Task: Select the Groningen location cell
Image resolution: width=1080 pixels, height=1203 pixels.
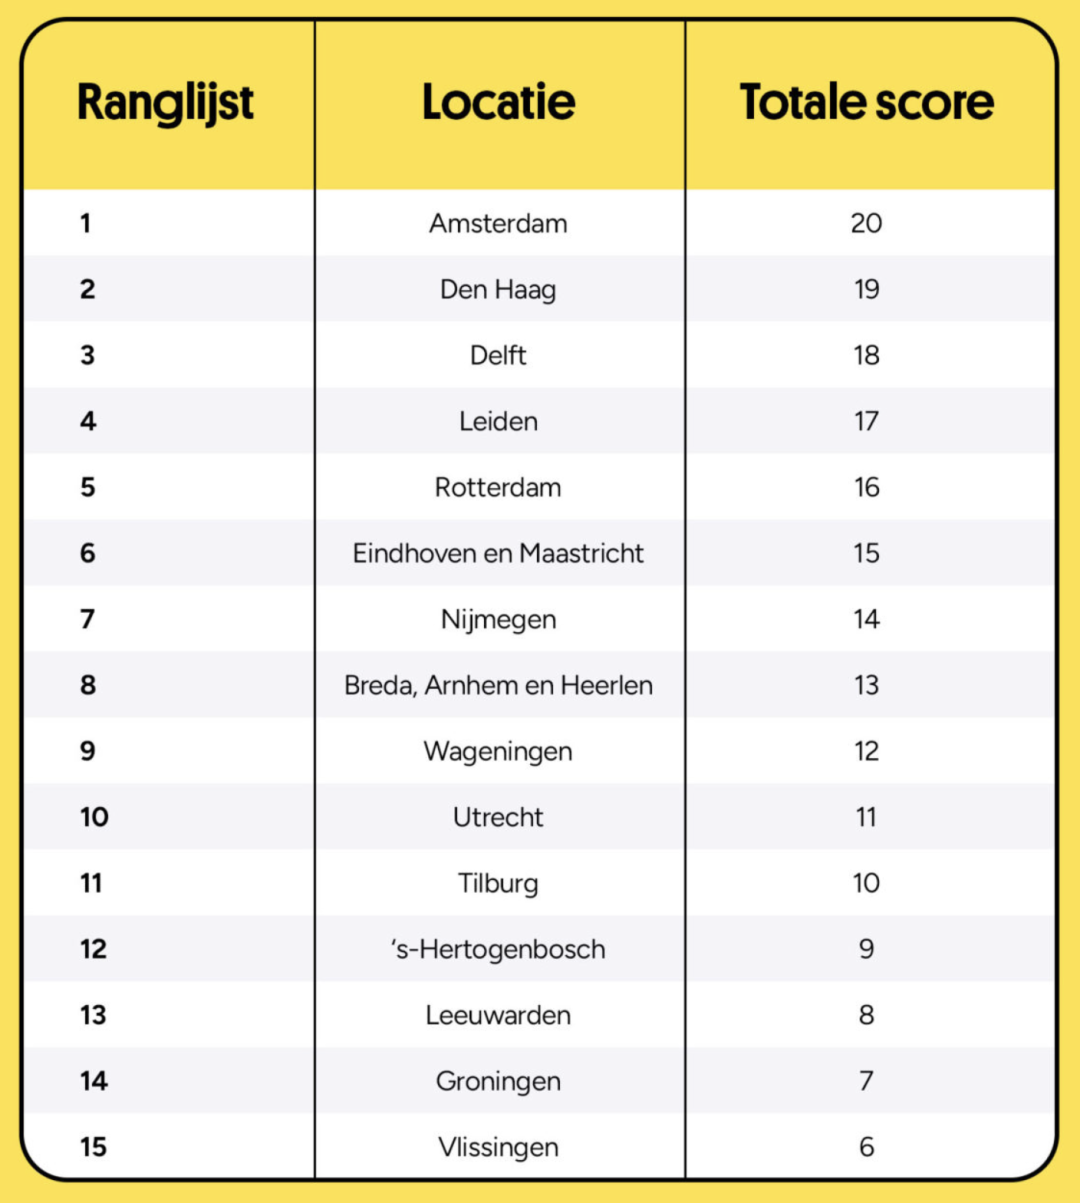Action: coord(498,1082)
